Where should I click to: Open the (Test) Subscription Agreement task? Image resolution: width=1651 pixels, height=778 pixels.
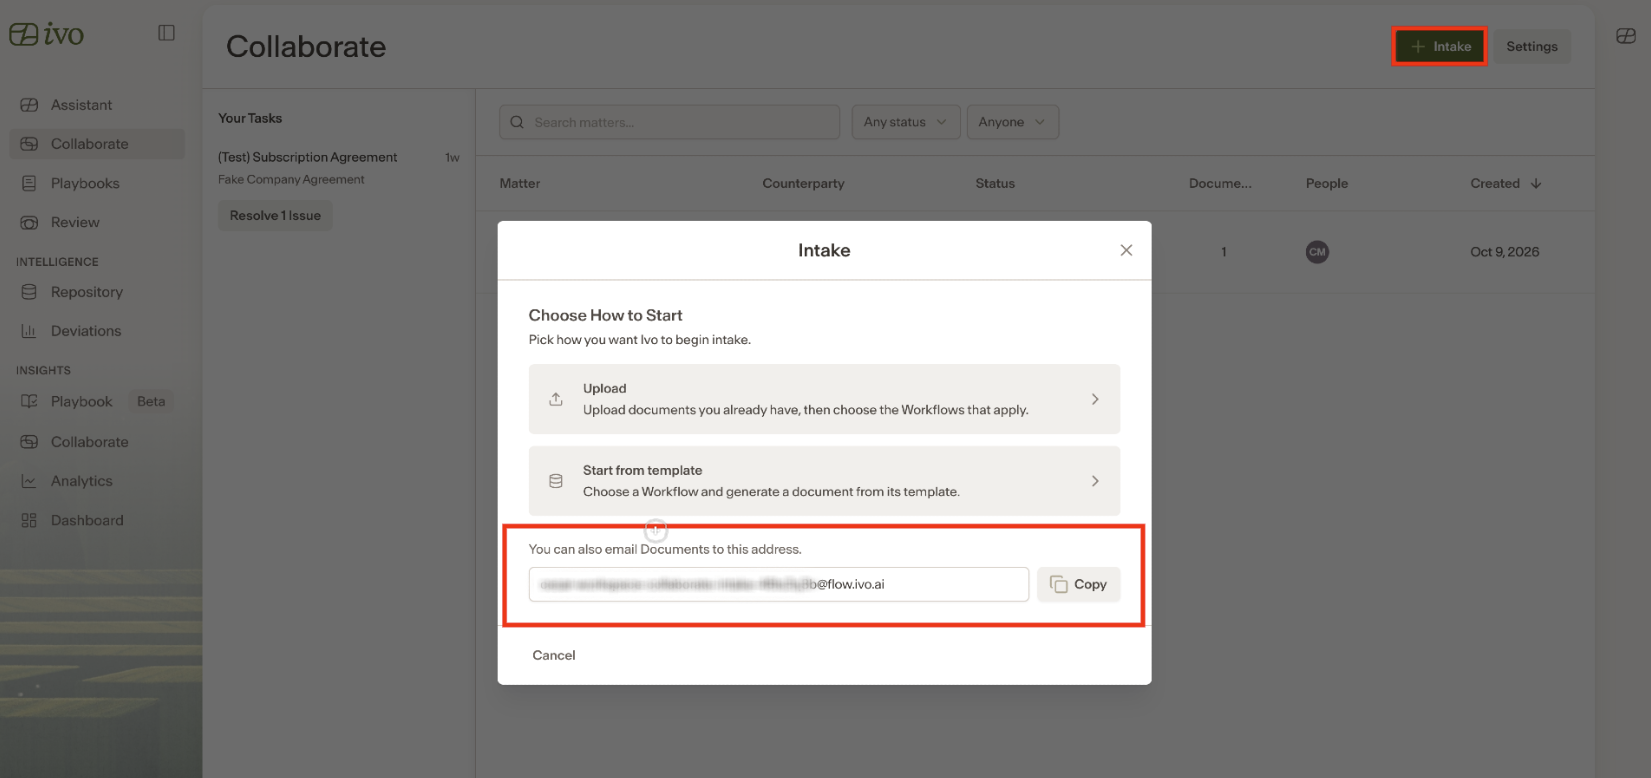308,157
